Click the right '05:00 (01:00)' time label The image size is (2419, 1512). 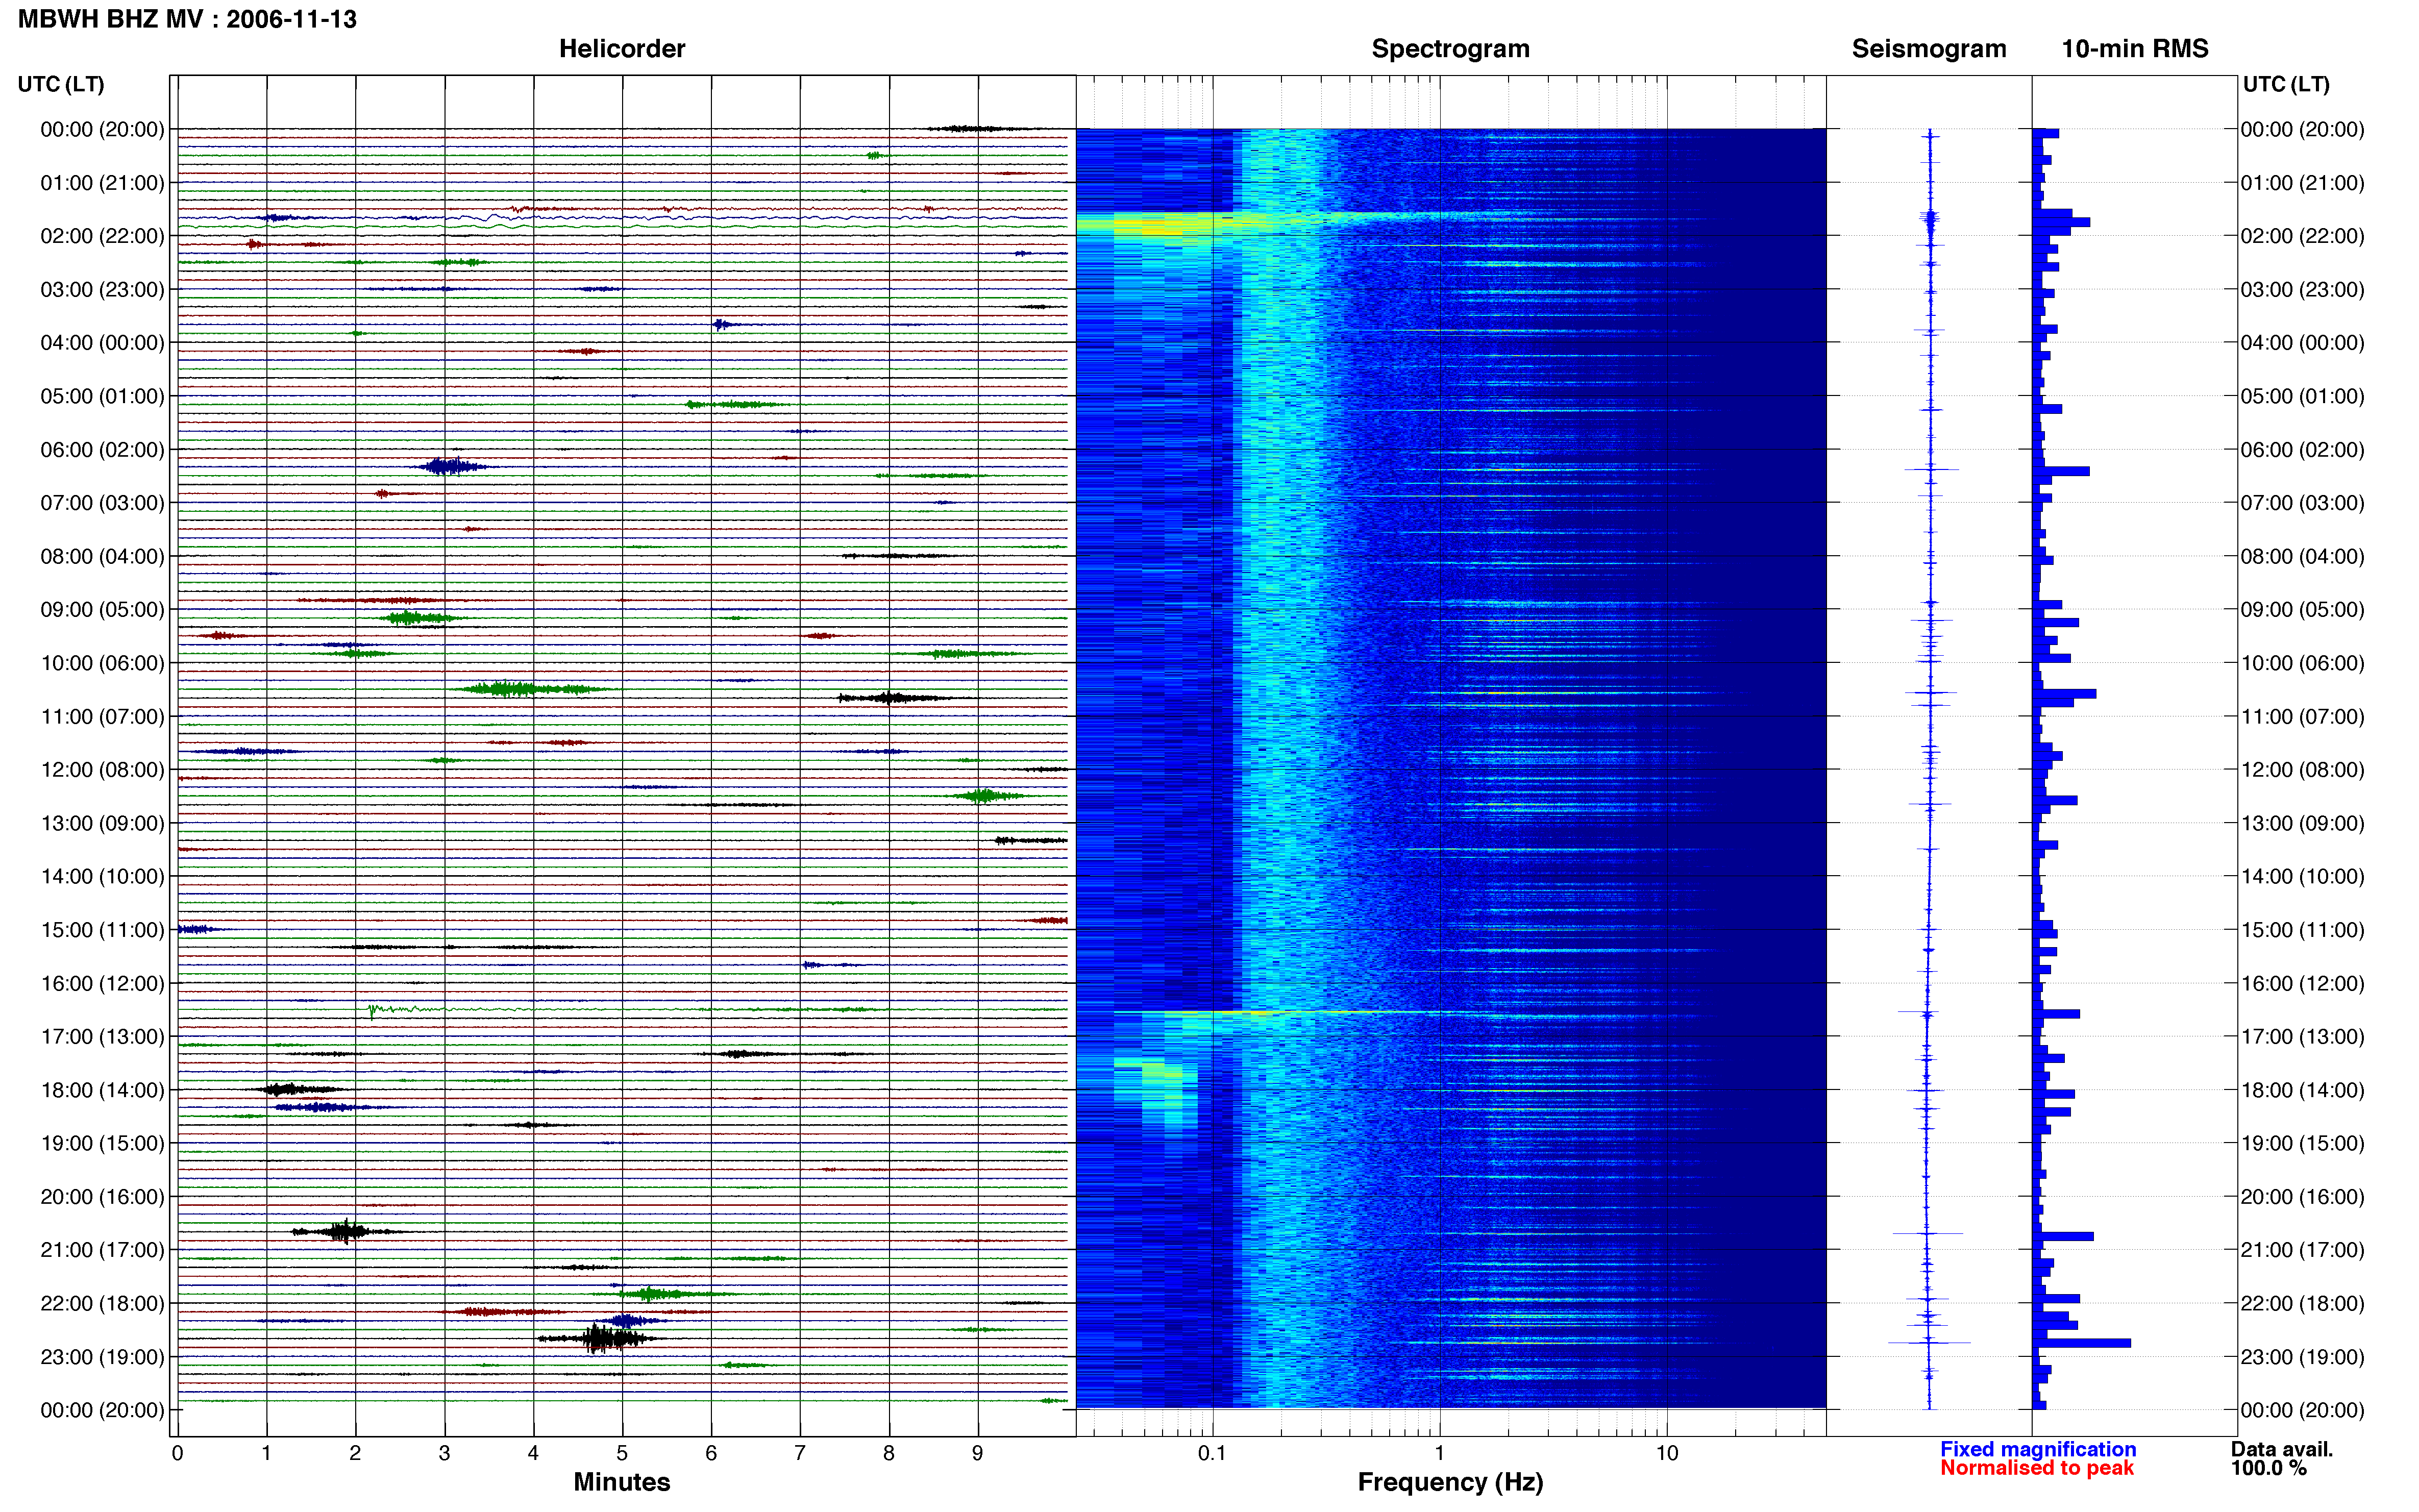point(2302,396)
